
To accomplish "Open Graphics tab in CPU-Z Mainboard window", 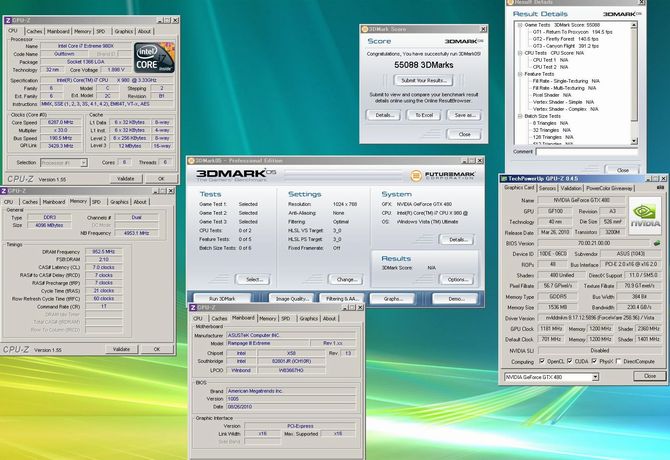I will pos(309,319).
